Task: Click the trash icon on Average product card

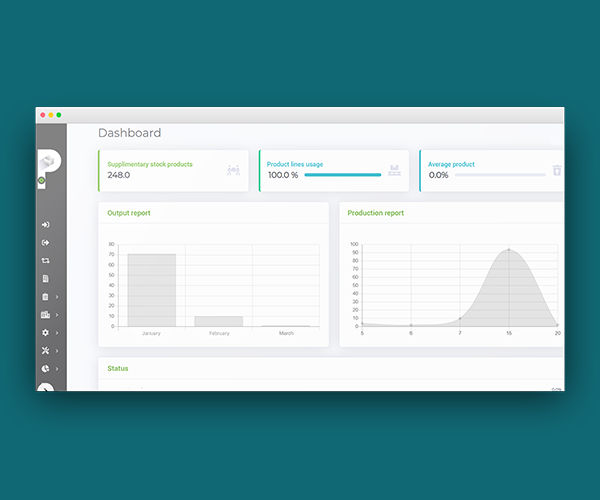Action: pyautogui.click(x=557, y=170)
